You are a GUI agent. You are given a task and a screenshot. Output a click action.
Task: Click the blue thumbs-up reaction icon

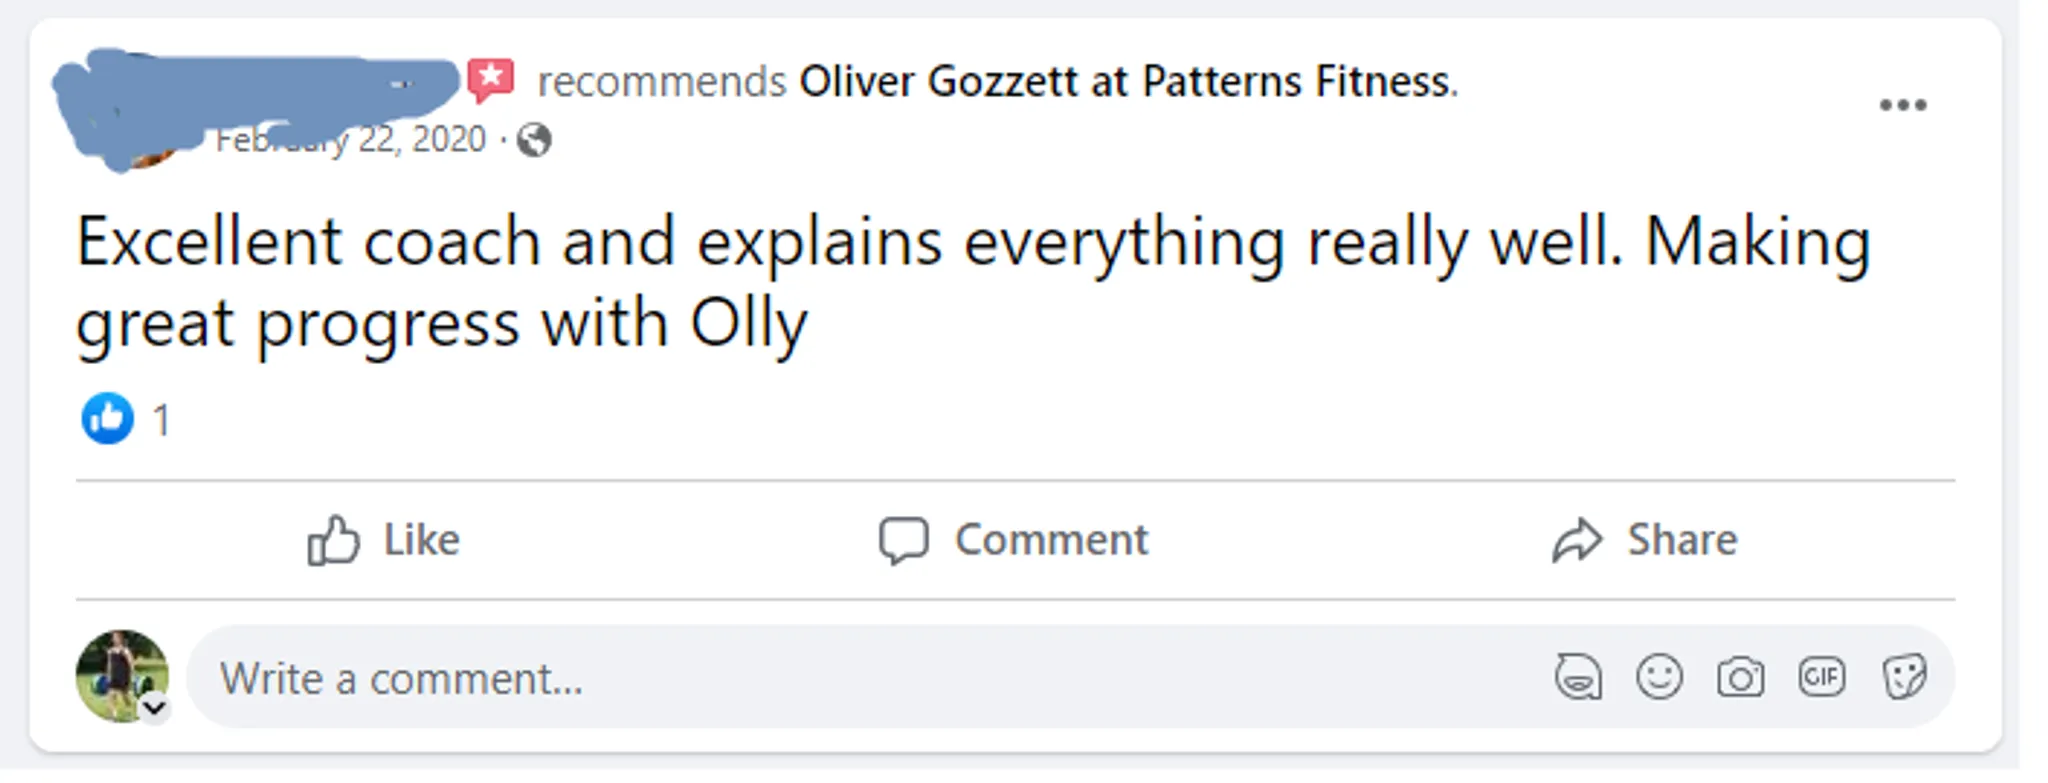107,418
